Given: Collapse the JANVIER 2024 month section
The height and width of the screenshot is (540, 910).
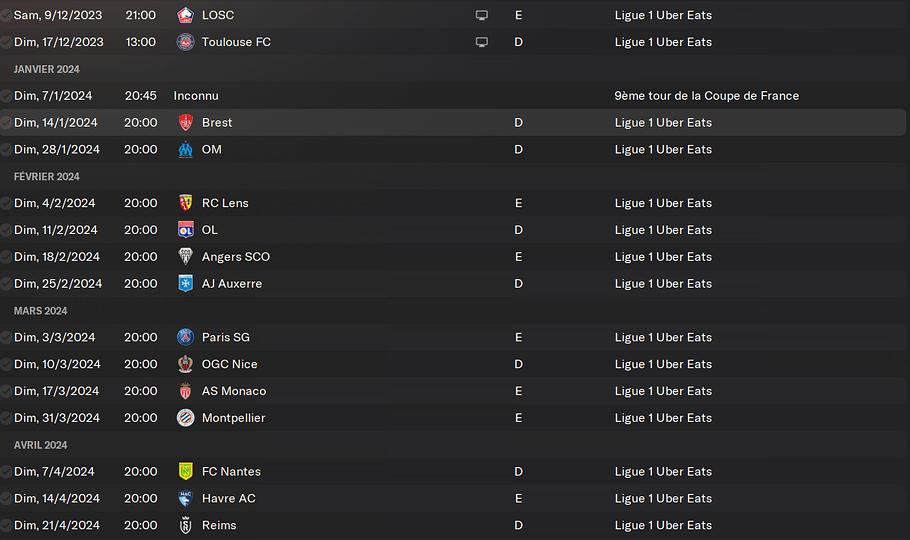Looking at the screenshot, I should pyautogui.click(x=46, y=69).
